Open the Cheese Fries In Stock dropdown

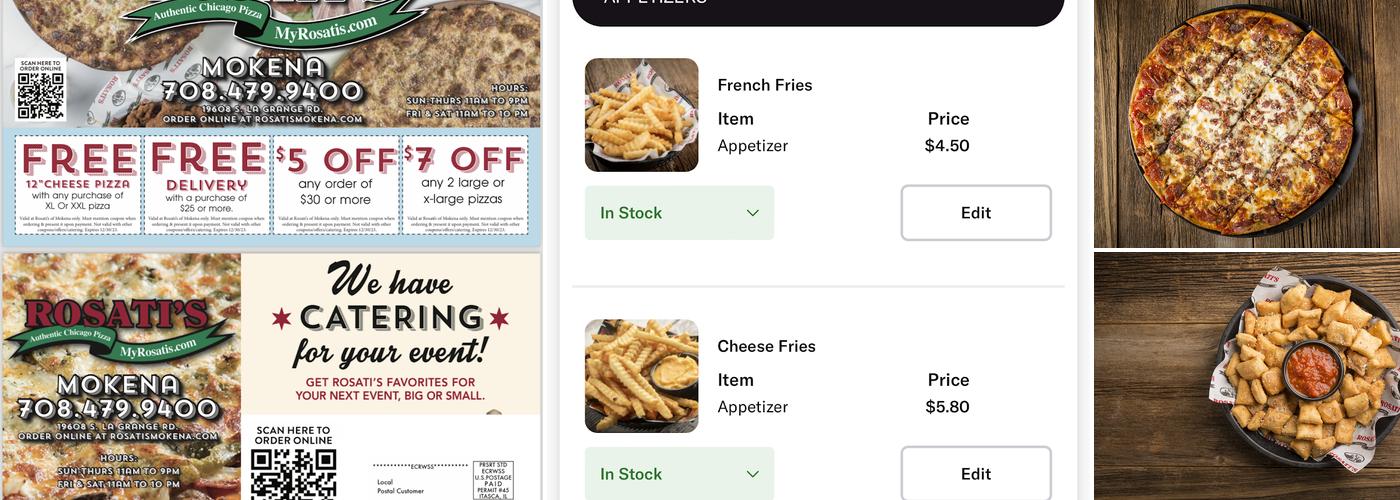click(679, 474)
